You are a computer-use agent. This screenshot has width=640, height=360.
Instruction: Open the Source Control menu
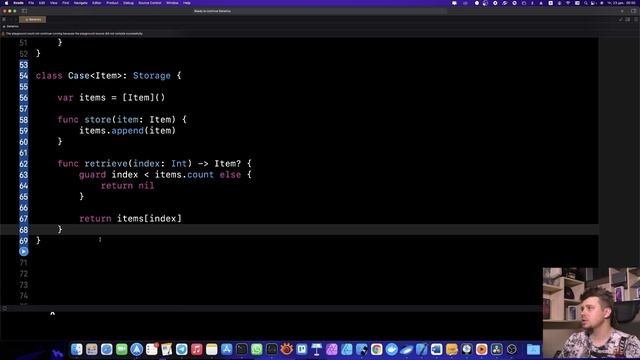pyautogui.click(x=150, y=3)
